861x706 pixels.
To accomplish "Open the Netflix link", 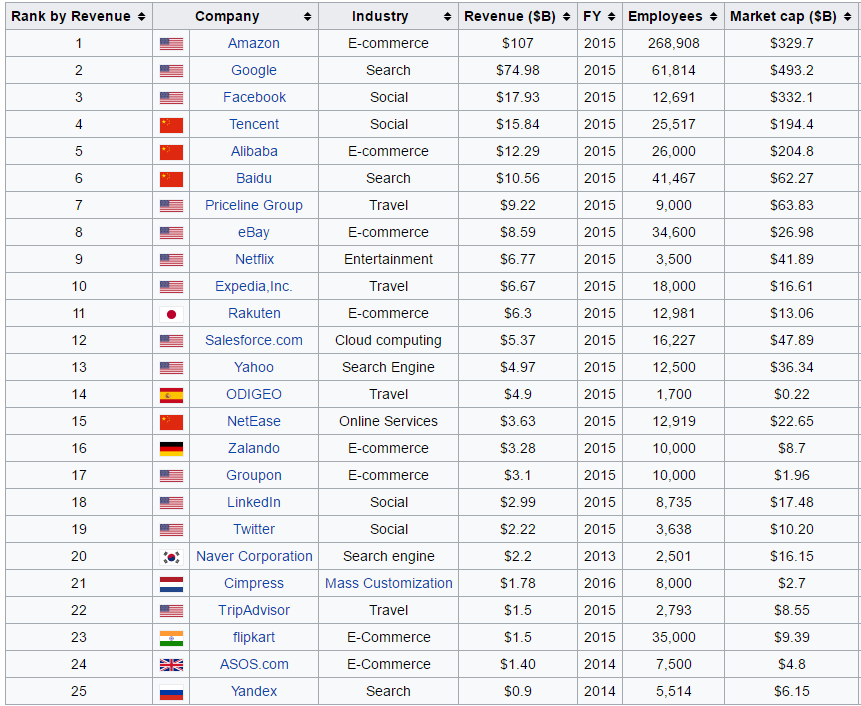I will point(254,259).
